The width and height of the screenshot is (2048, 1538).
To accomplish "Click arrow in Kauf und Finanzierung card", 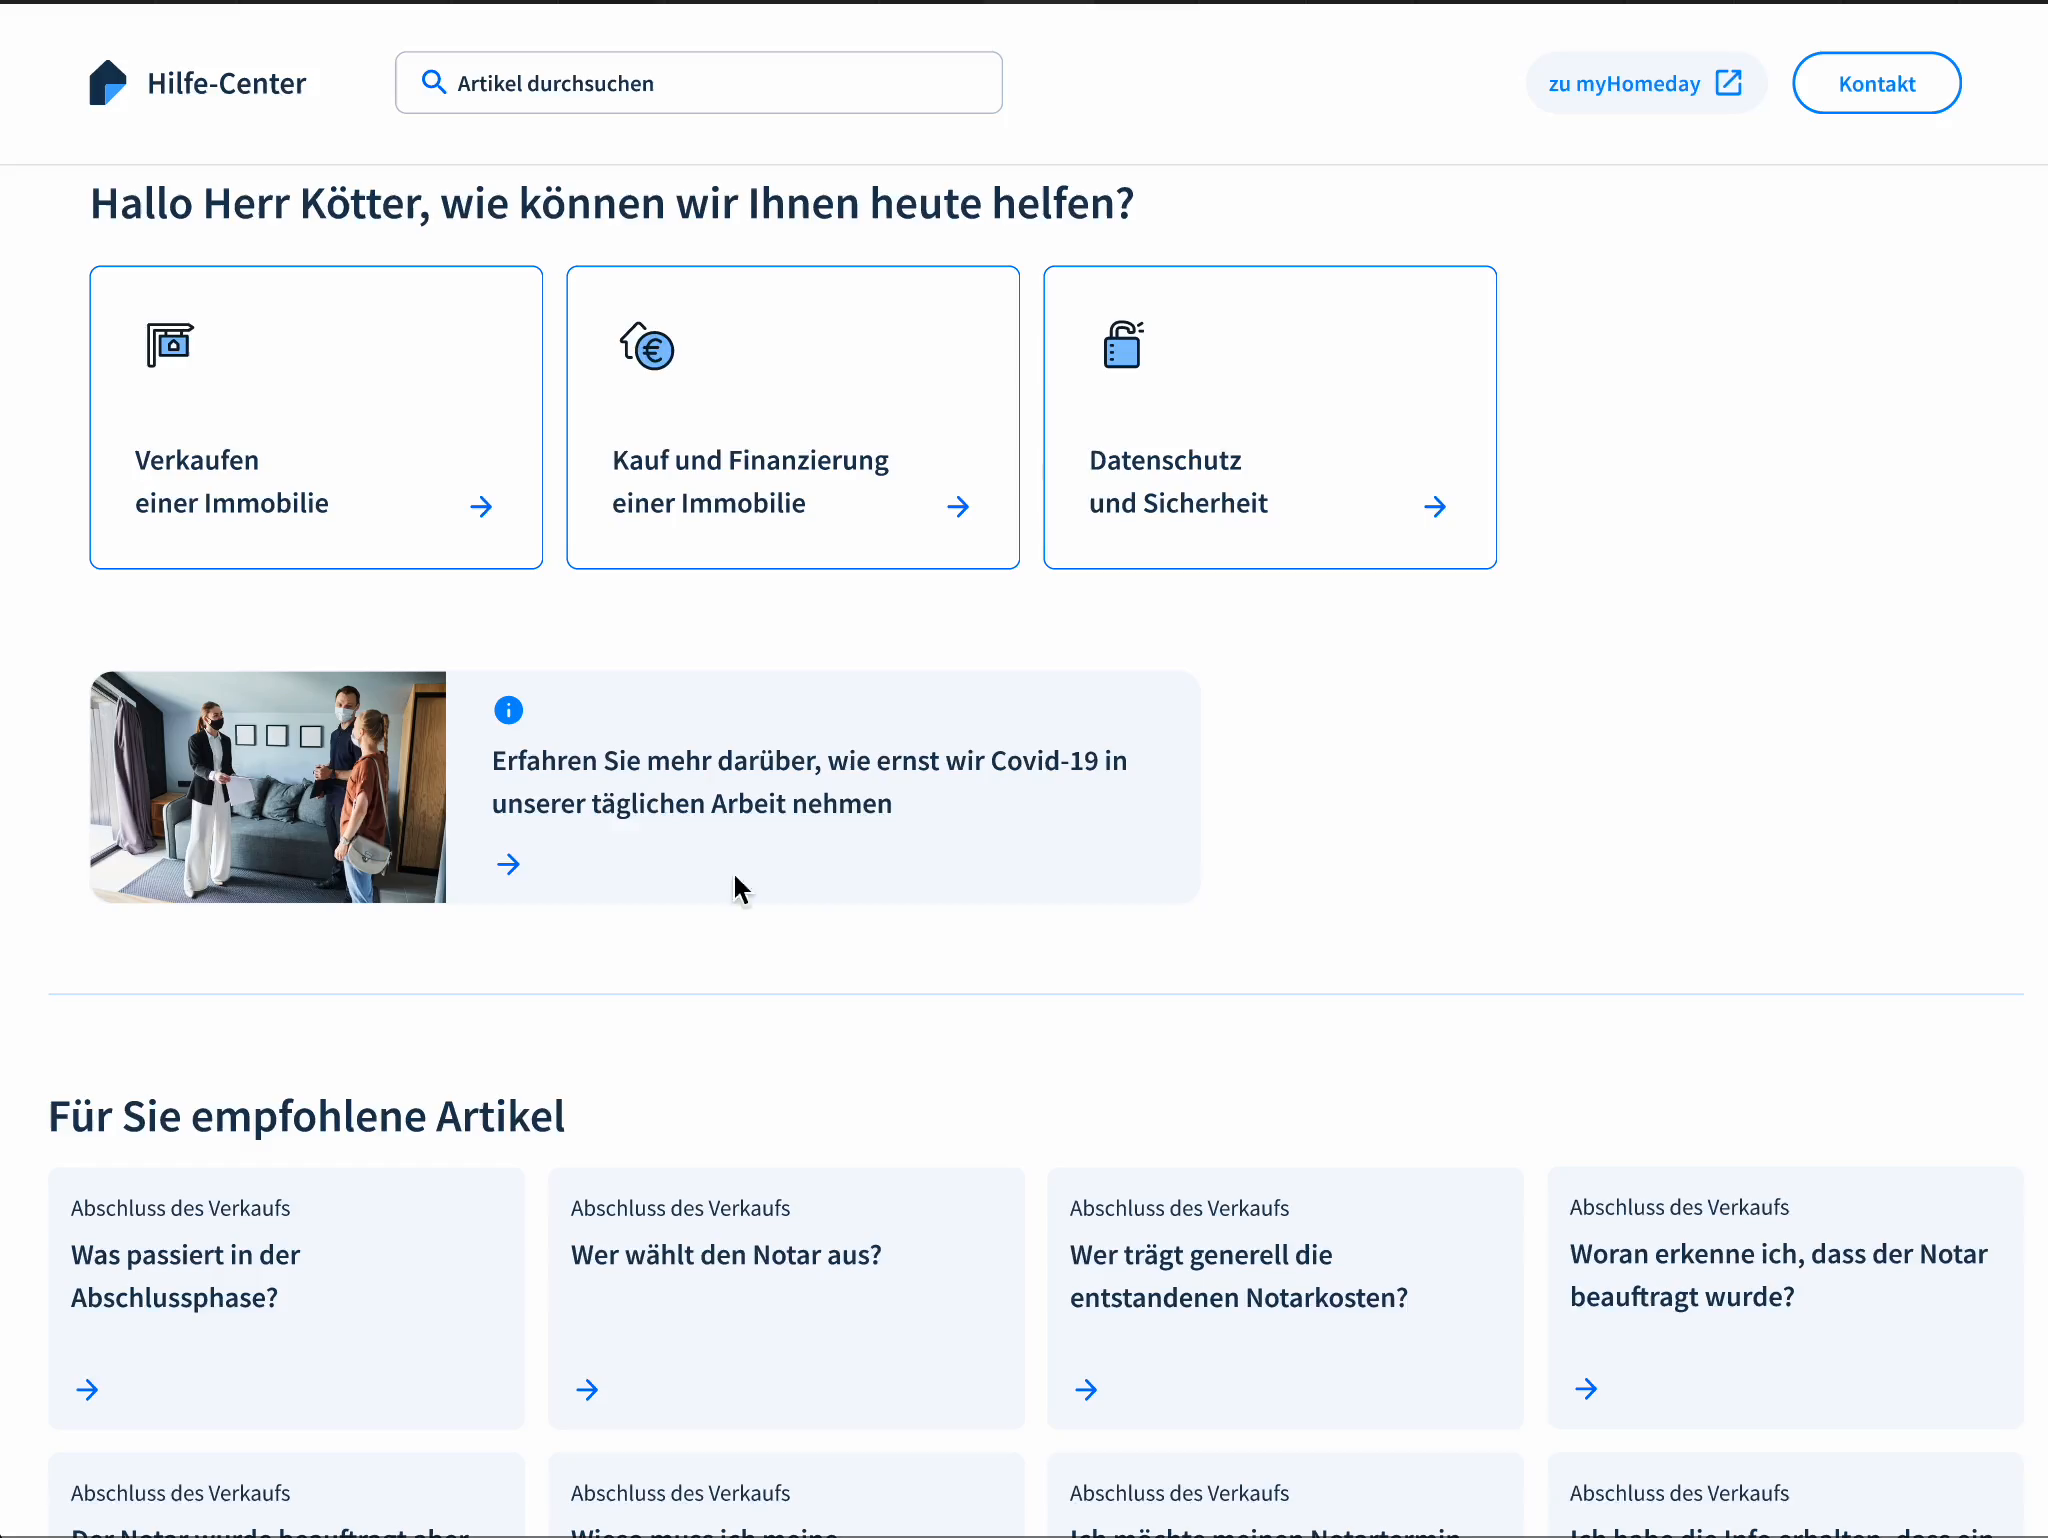I will pyautogui.click(x=958, y=507).
